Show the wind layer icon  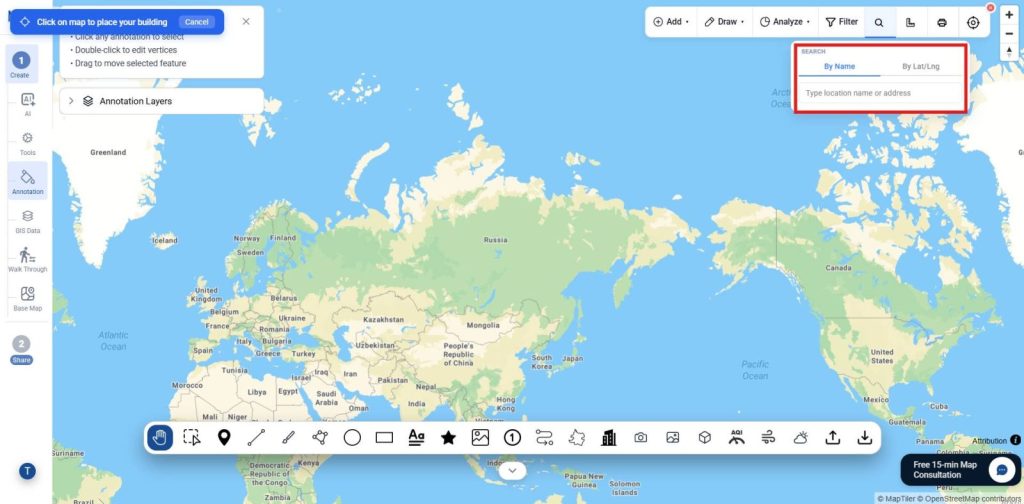[x=769, y=437]
